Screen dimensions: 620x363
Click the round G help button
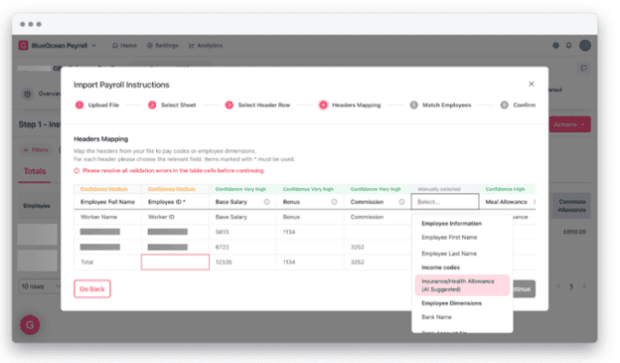pos(30,325)
